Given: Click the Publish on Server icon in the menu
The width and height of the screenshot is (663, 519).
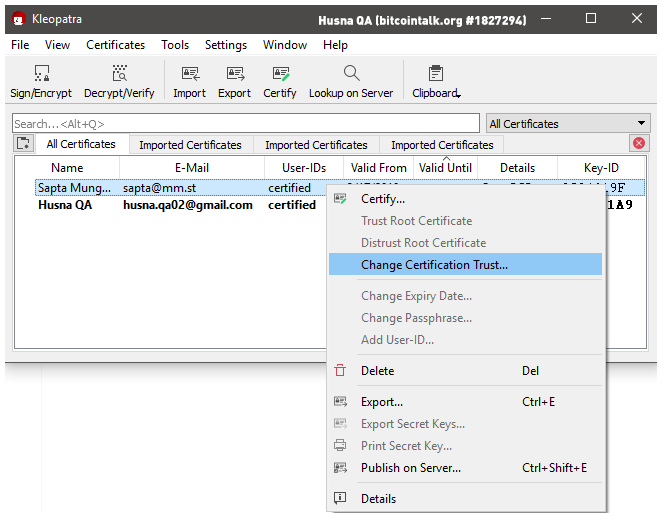Looking at the screenshot, I should 340,467.
